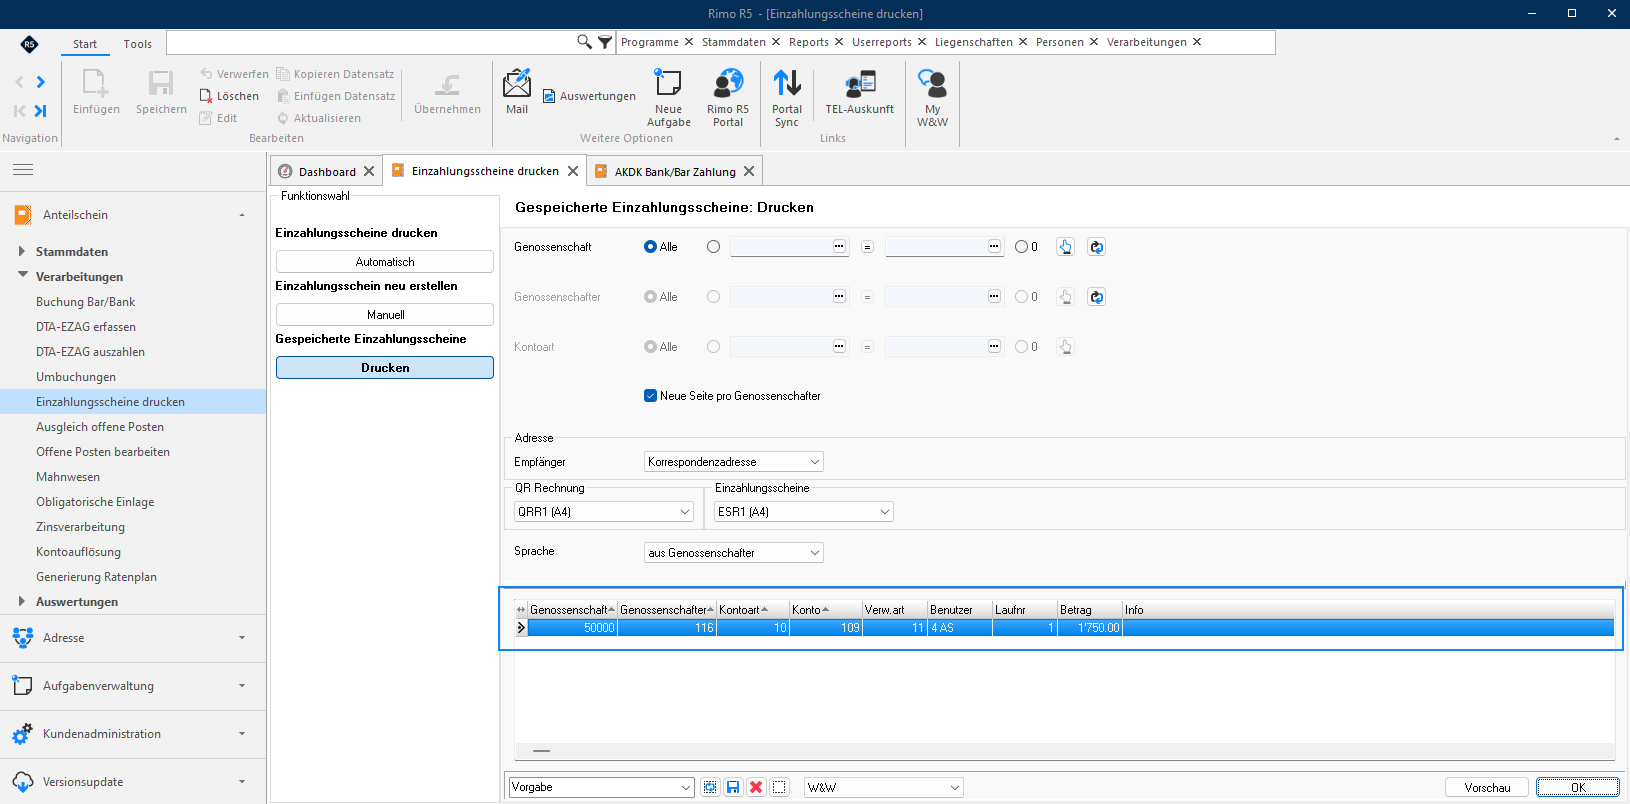This screenshot has width=1630, height=804.
Task: Select the Genossenschaft '0' radio button
Action: (x=1021, y=247)
